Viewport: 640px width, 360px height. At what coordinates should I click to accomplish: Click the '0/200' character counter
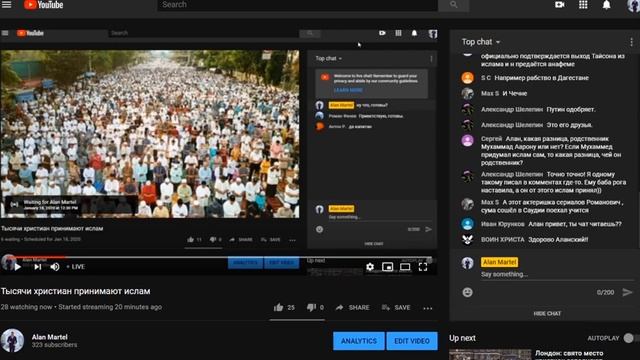point(605,292)
